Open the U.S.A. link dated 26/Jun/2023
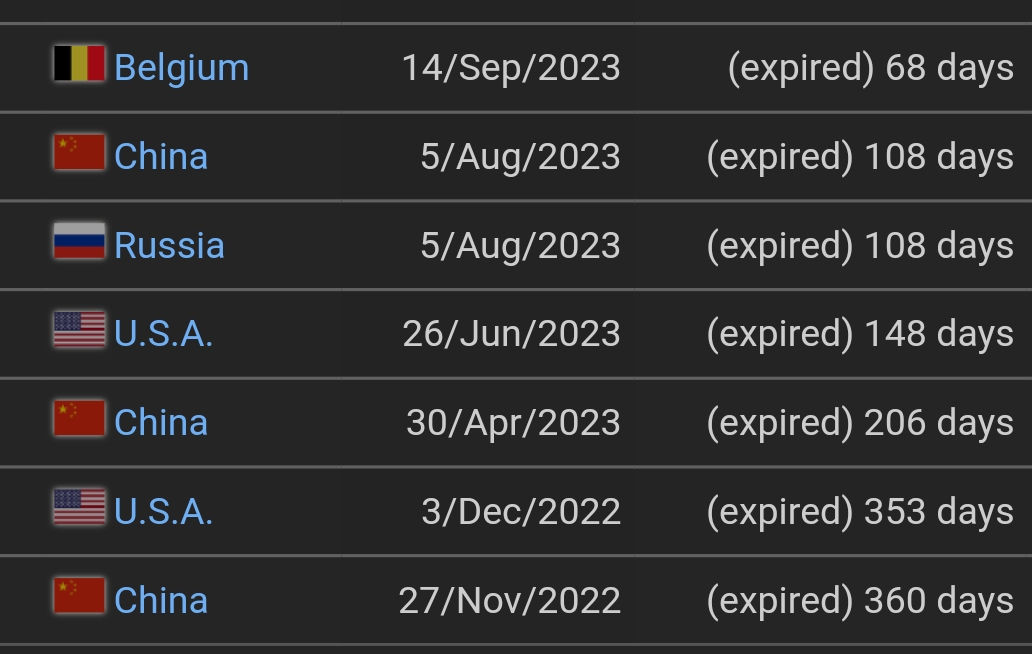The image size is (1032, 654). pyautogui.click(x=163, y=334)
